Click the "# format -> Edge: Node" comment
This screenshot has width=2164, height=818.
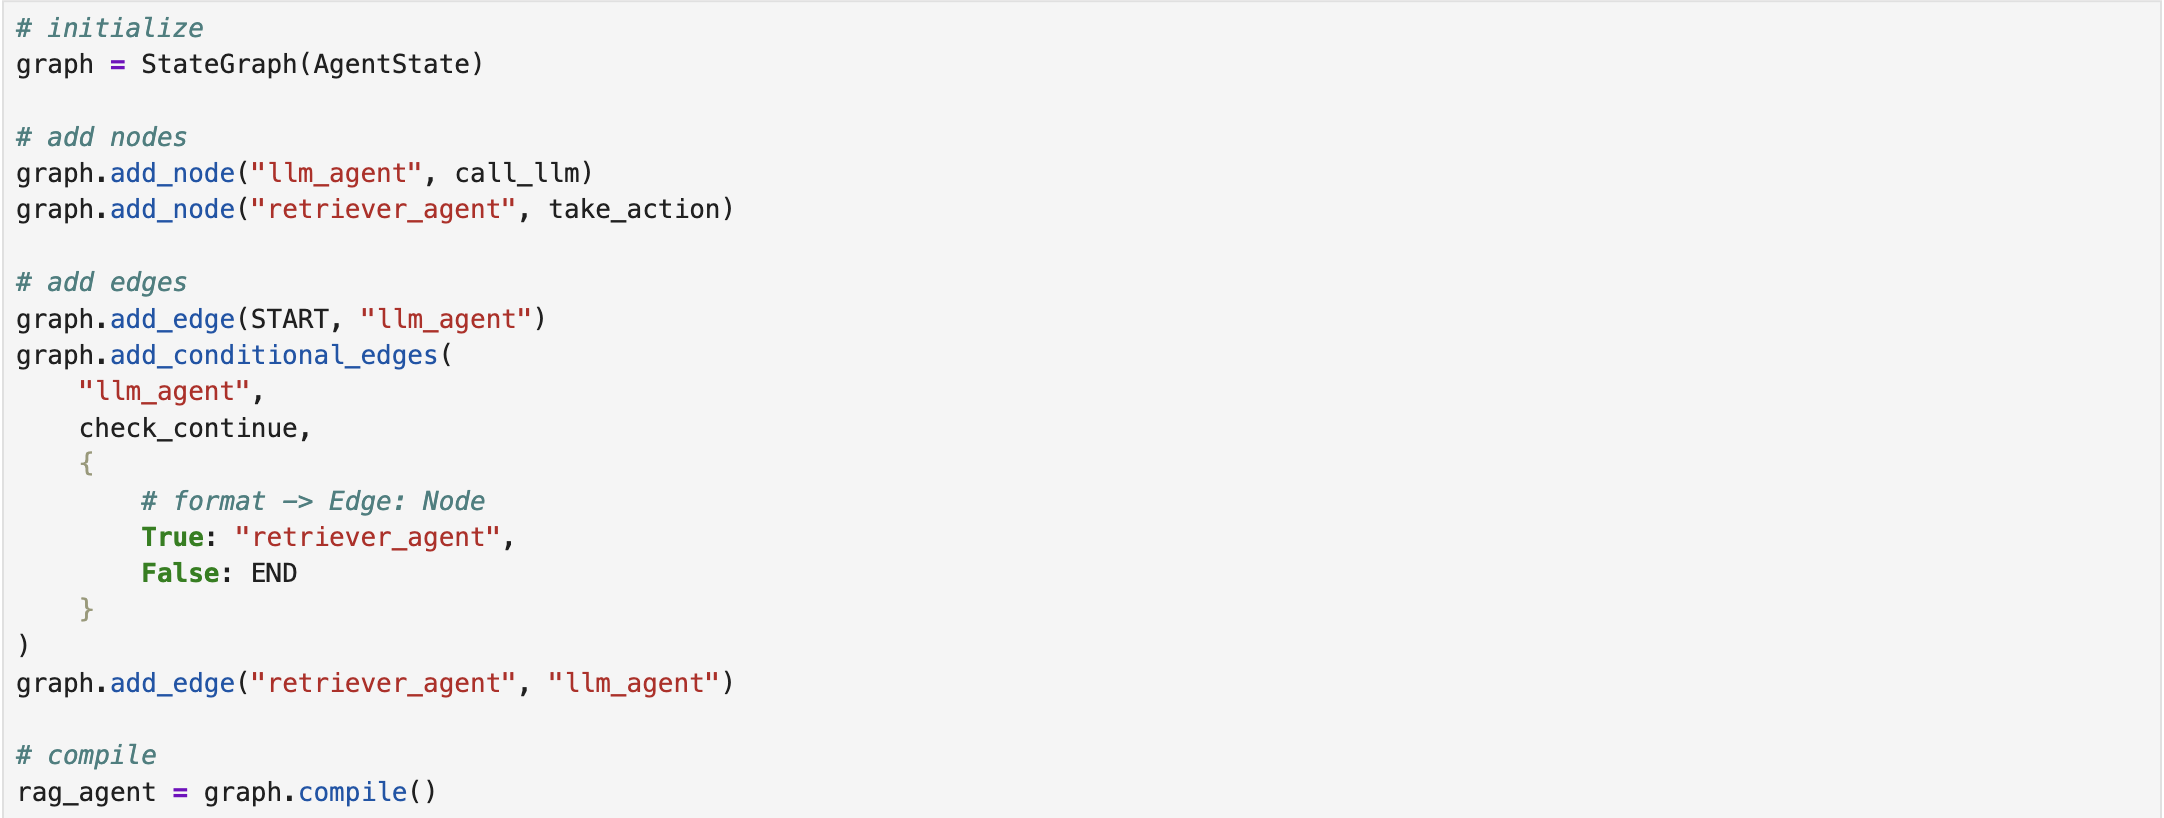tap(313, 501)
